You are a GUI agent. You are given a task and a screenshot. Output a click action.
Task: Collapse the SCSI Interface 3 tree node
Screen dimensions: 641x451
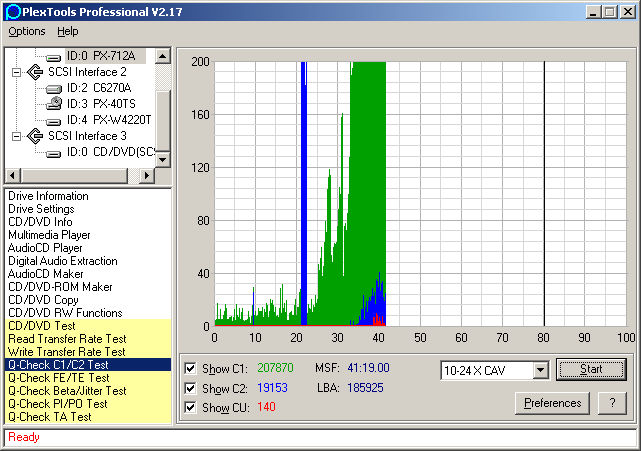16,136
